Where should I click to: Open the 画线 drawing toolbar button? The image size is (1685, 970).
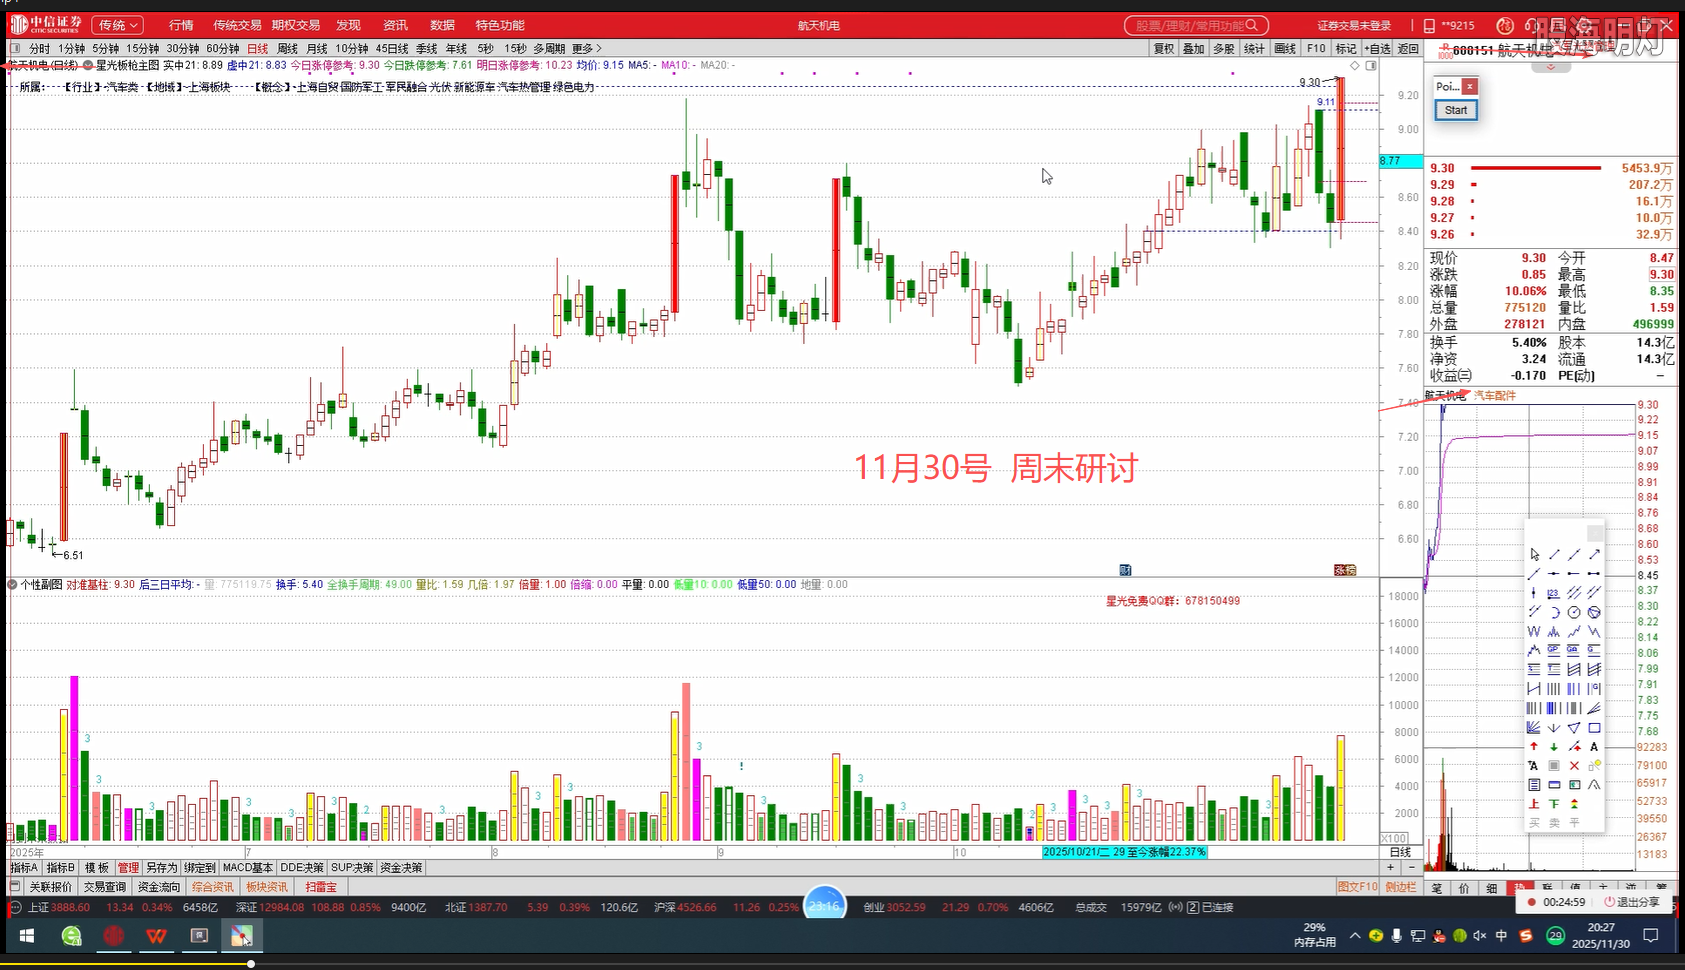coord(1285,48)
